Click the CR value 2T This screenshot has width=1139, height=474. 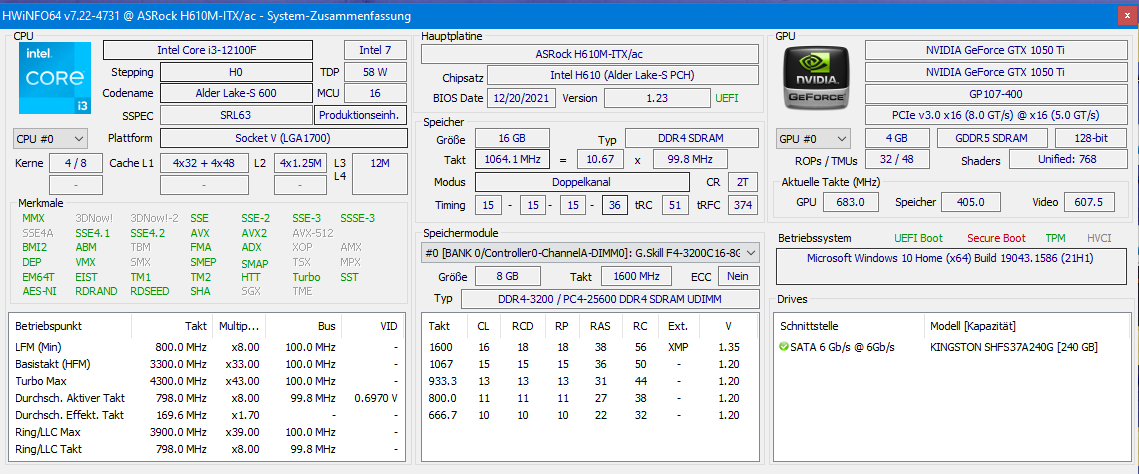742,182
